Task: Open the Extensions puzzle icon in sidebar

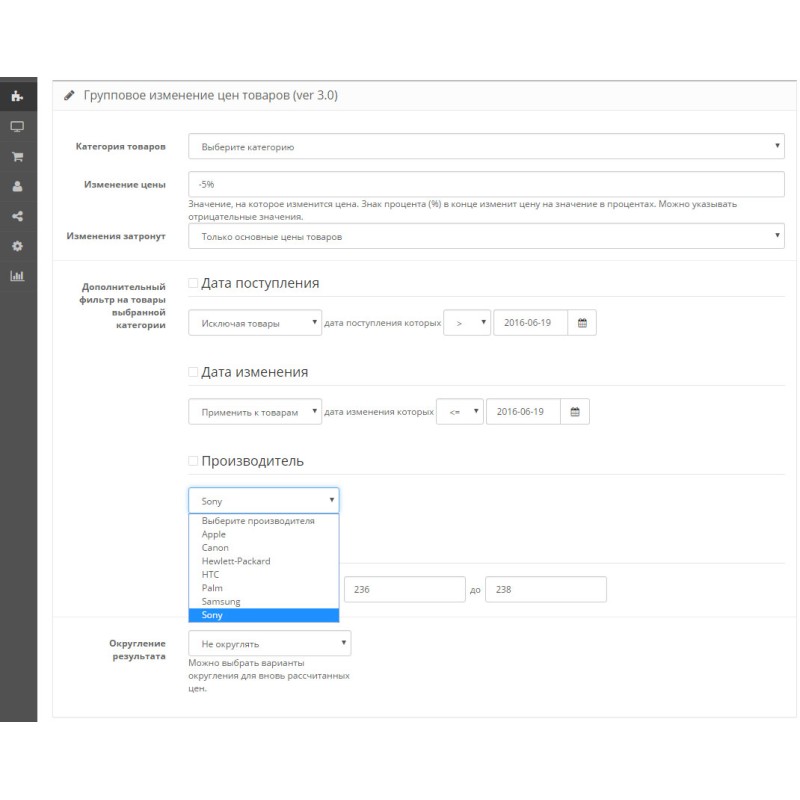Action: [x=16, y=97]
